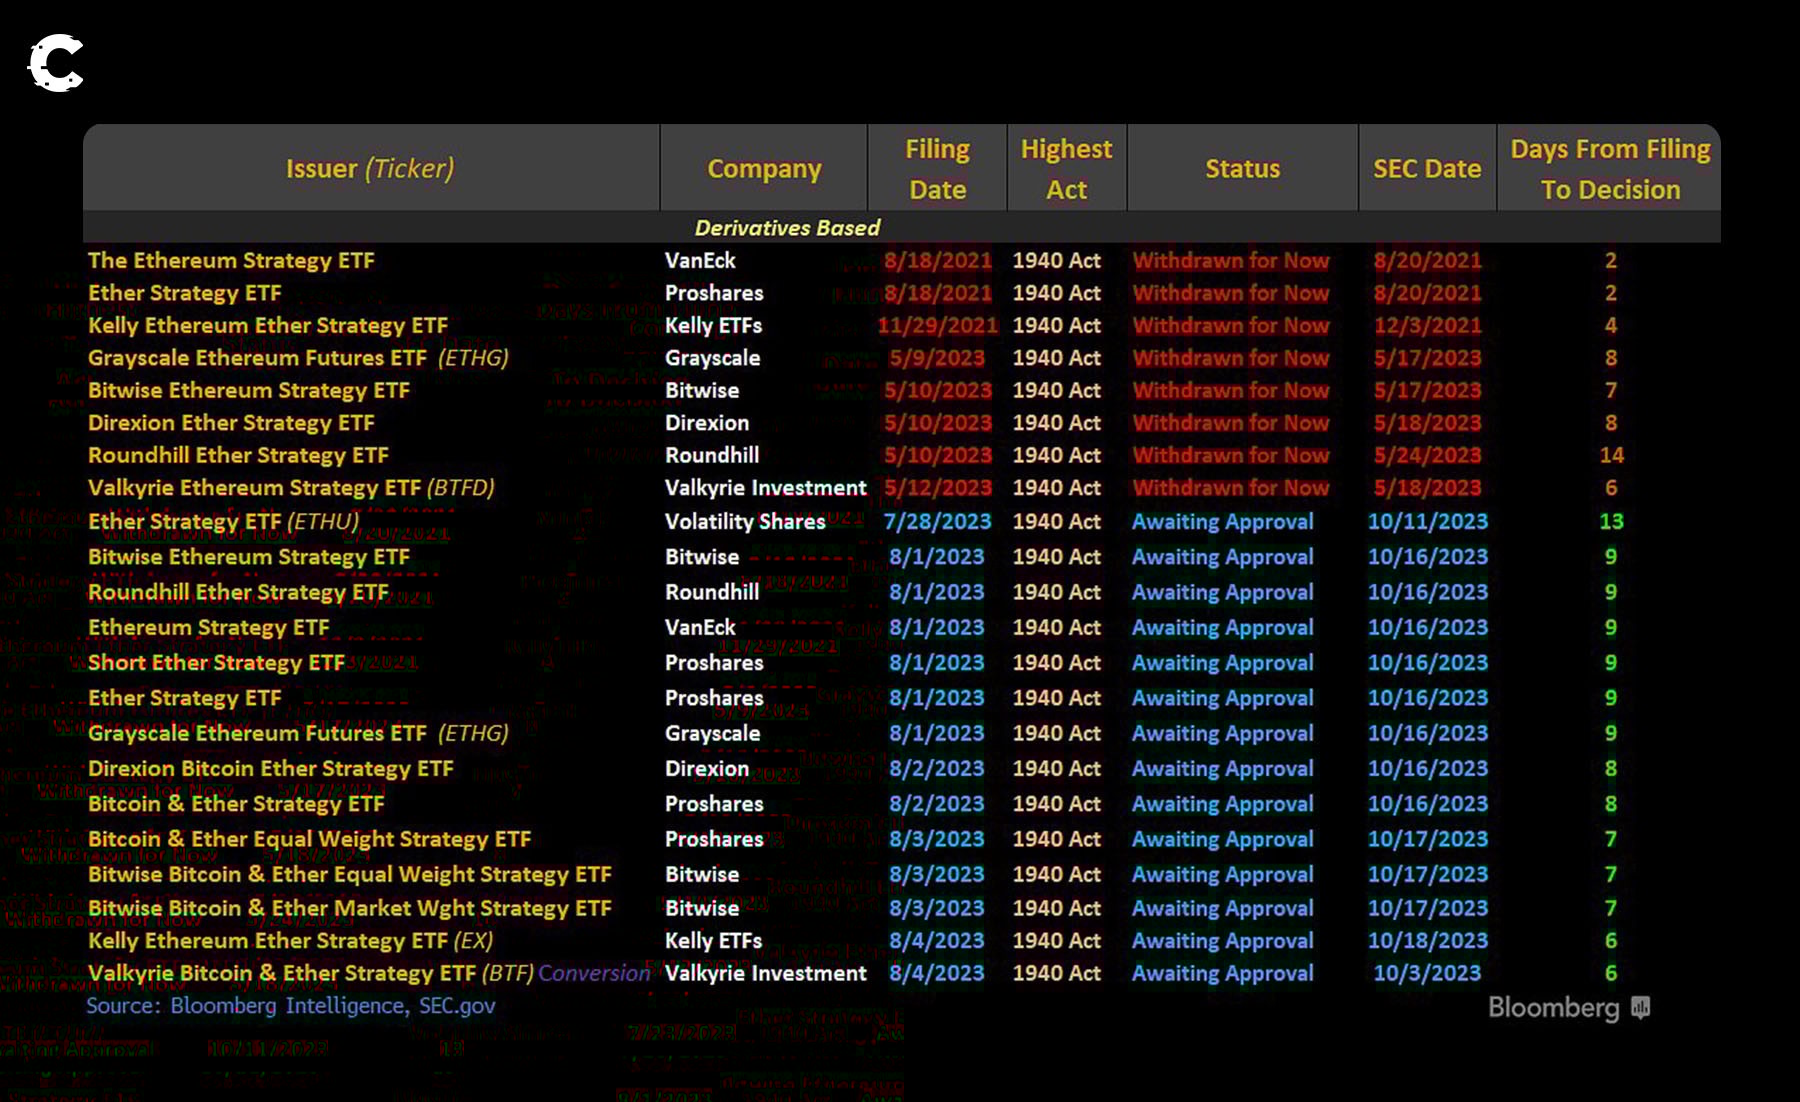Click Bitwise Bitcoin & Ether Market Wght Strategy ETF
The height and width of the screenshot is (1102, 1800).
coord(349,908)
